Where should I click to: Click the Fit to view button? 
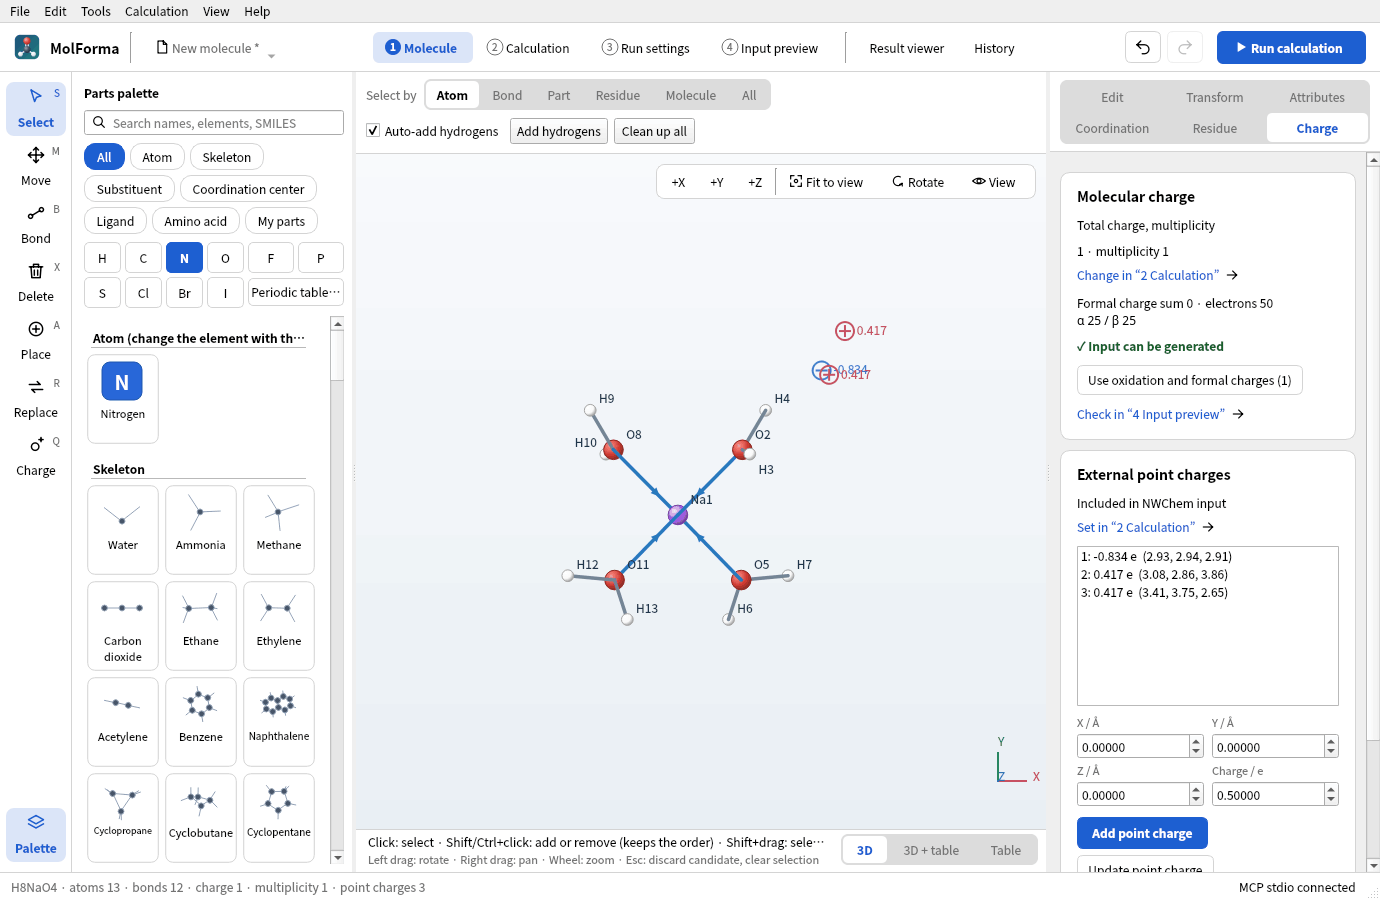(826, 182)
